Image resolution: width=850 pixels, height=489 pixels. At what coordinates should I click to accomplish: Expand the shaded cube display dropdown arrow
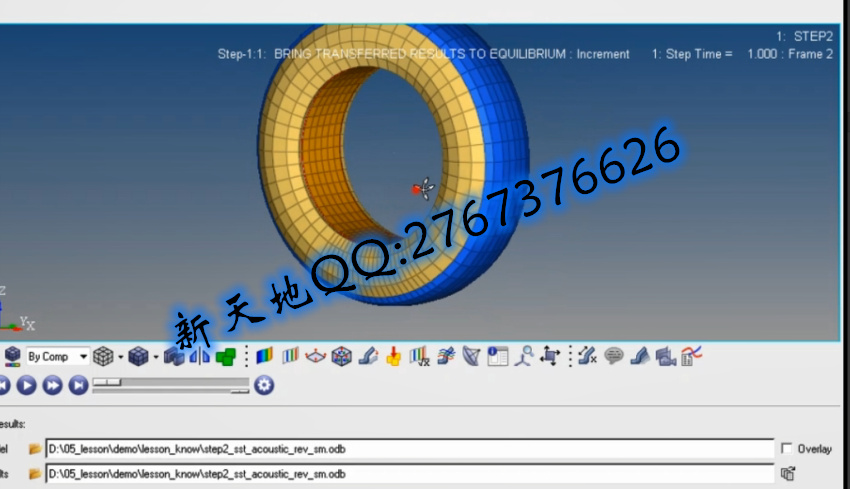155,356
